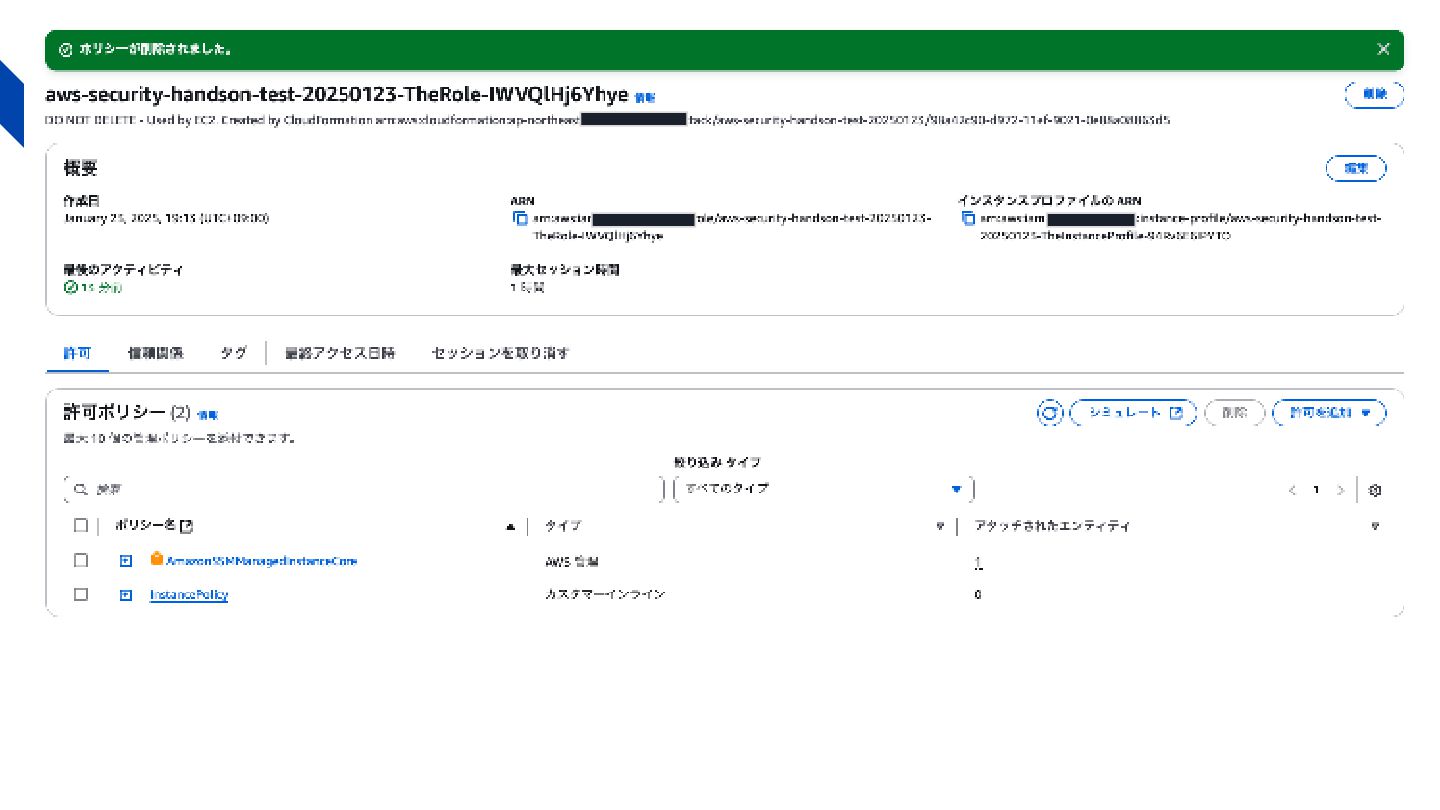The height and width of the screenshot is (810, 1440).
Task: Focus the policy search input field
Action: tap(362, 489)
